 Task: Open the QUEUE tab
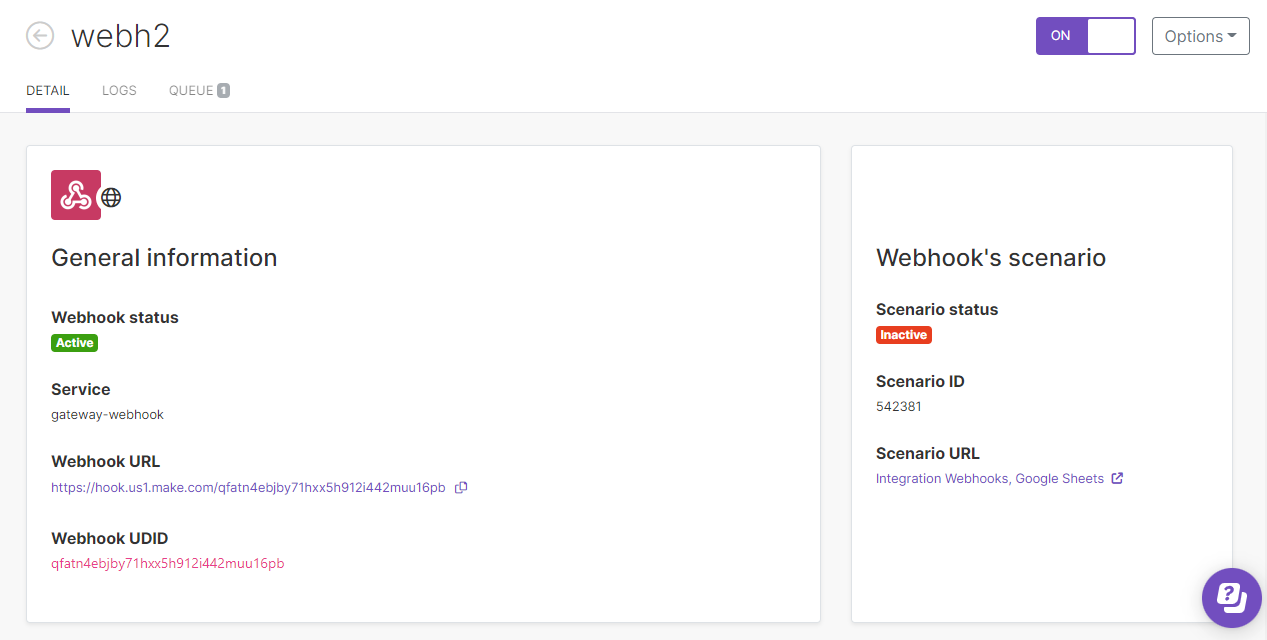pyautogui.click(x=199, y=90)
